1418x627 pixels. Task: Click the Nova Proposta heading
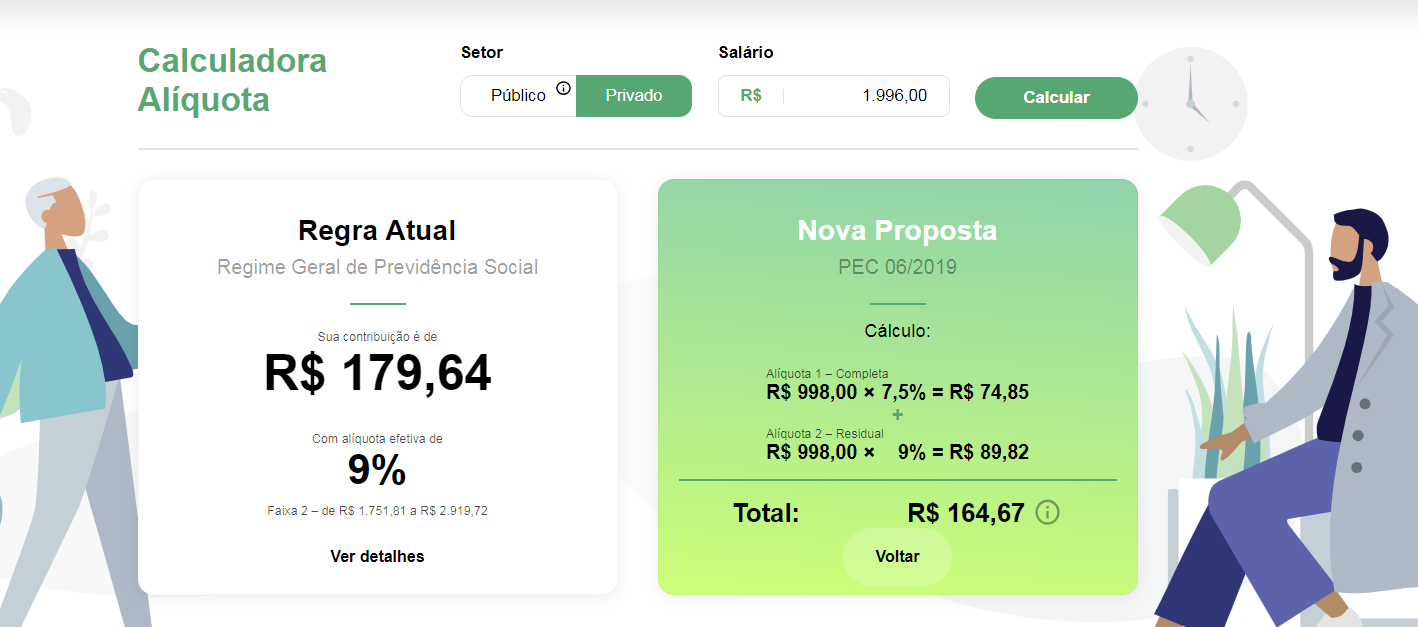point(897,231)
